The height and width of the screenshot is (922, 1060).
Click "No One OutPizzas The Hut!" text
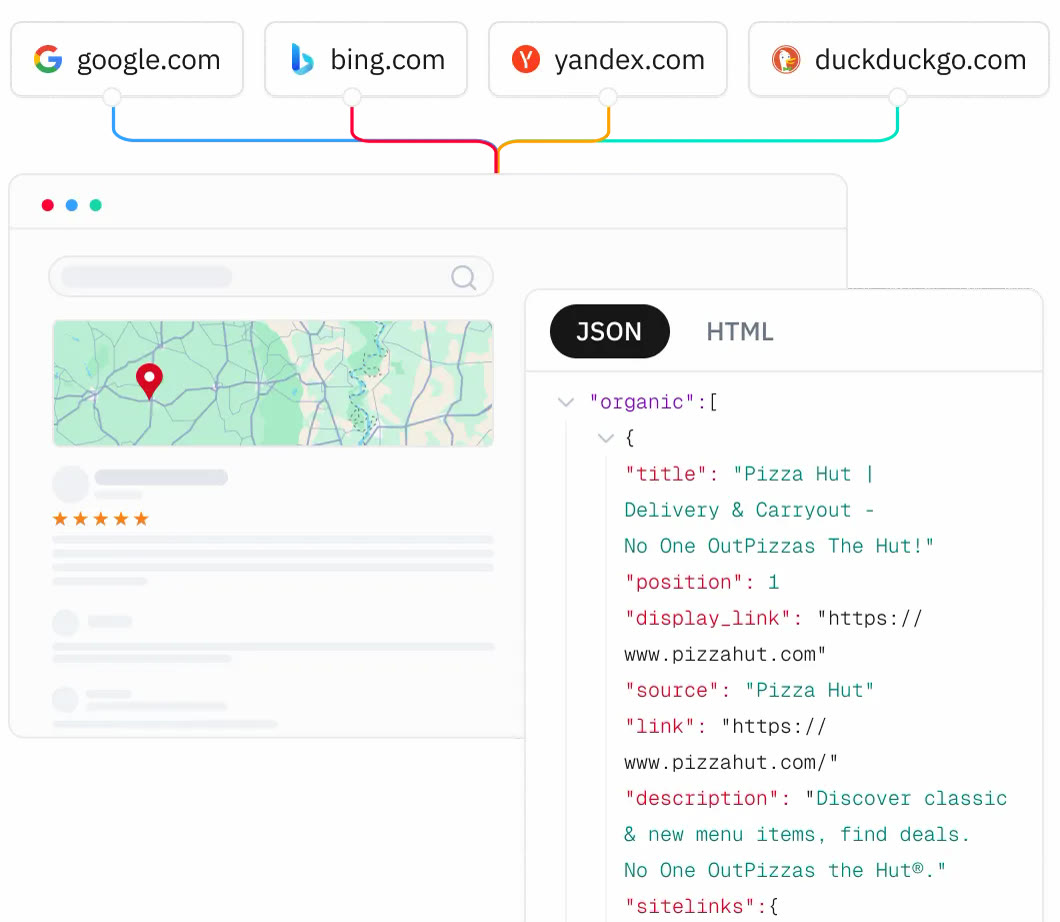click(779, 546)
